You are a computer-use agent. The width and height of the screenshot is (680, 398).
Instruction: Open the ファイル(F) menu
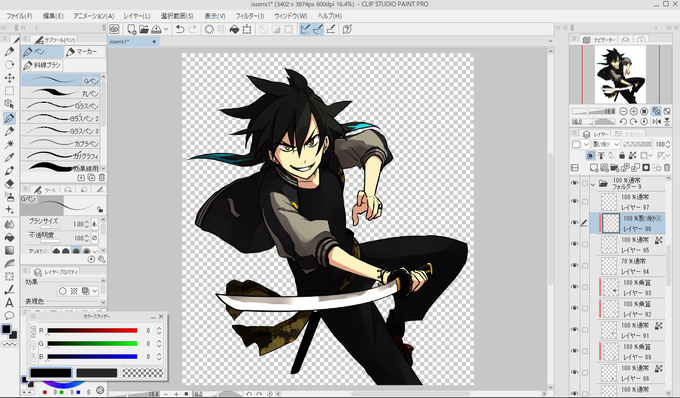click(20, 16)
